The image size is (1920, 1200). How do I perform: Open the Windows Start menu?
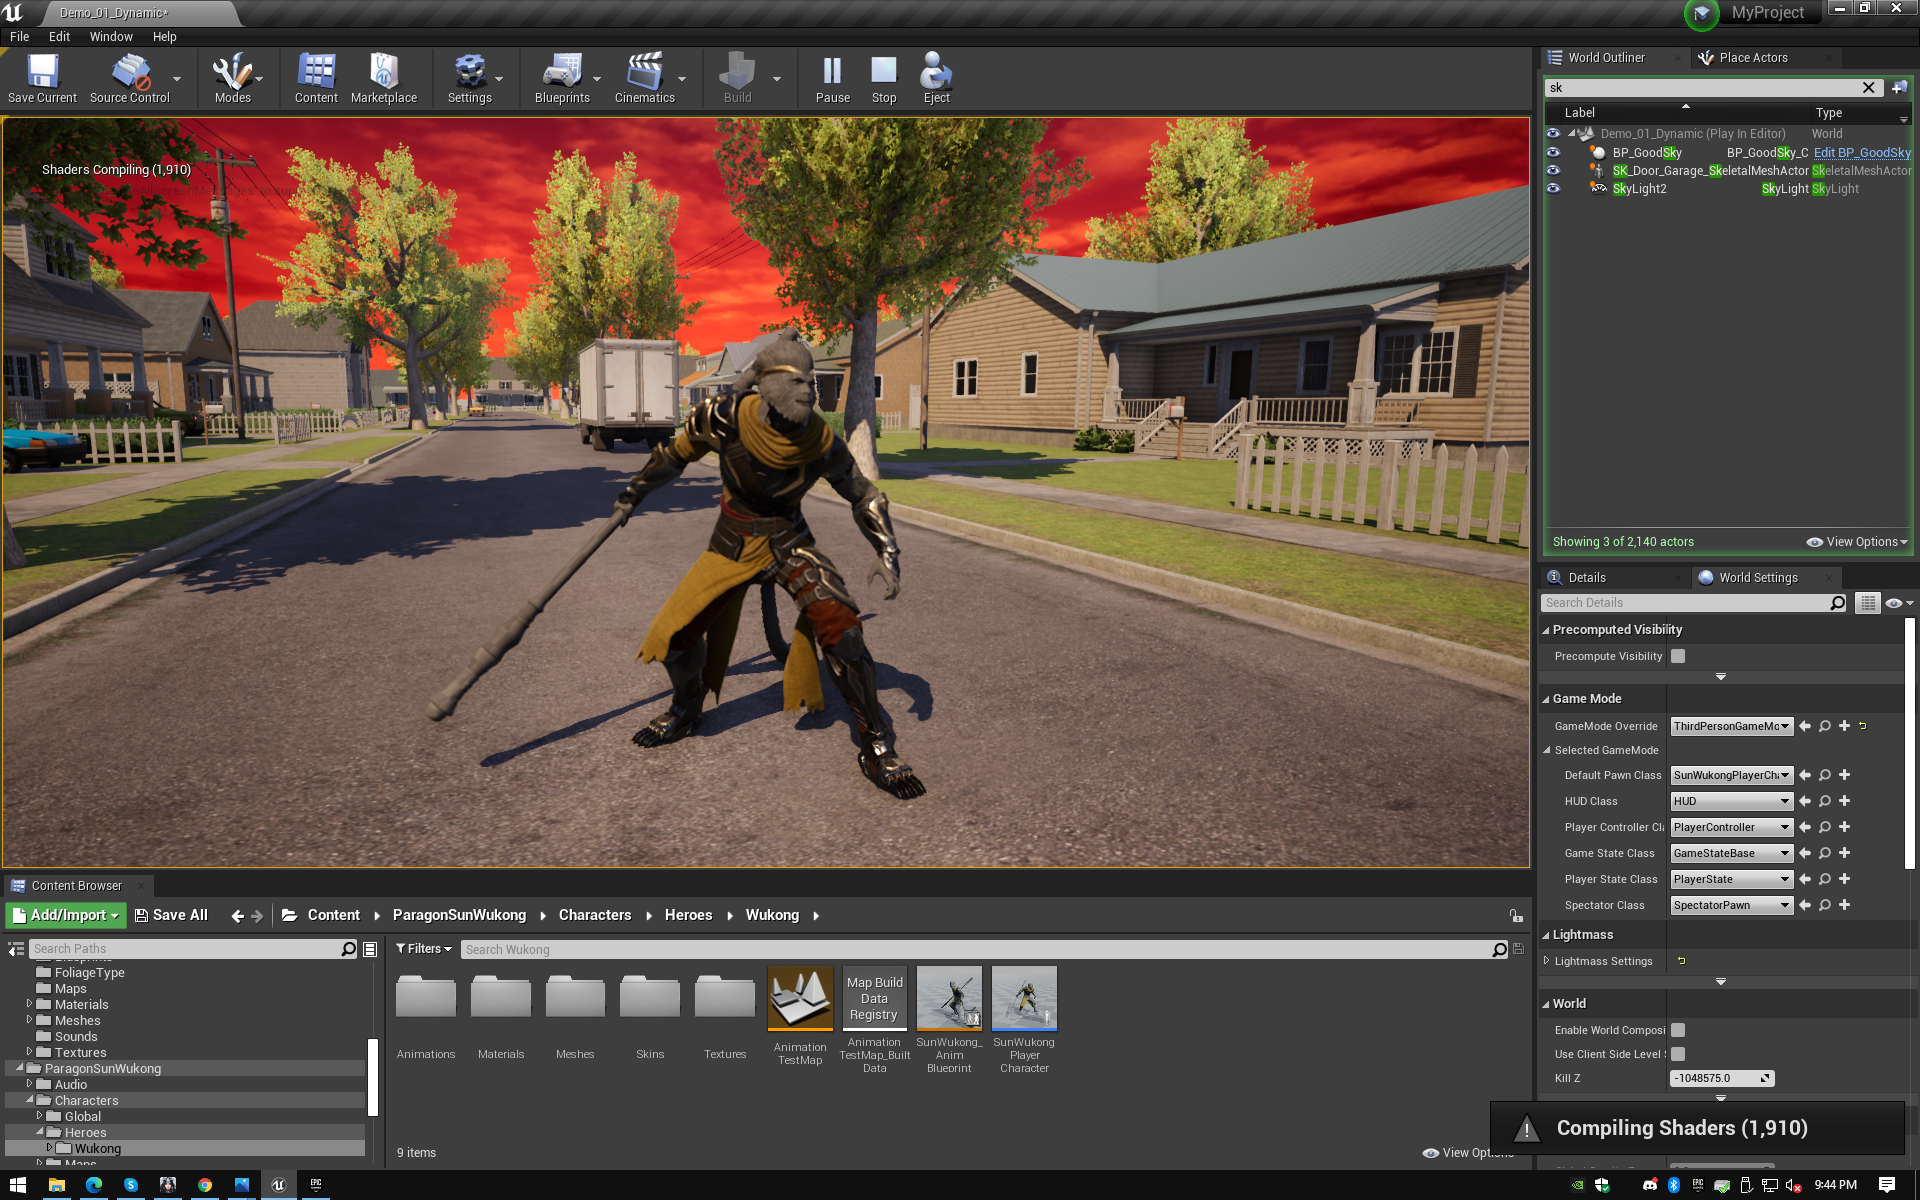click(x=17, y=1185)
